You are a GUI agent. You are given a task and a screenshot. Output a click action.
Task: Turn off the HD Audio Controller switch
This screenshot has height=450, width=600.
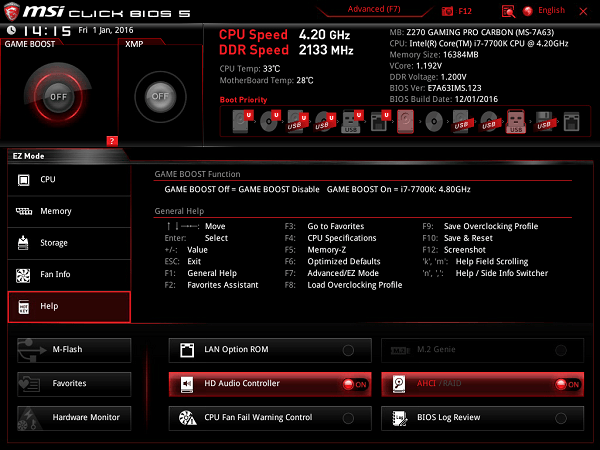(x=355, y=384)
